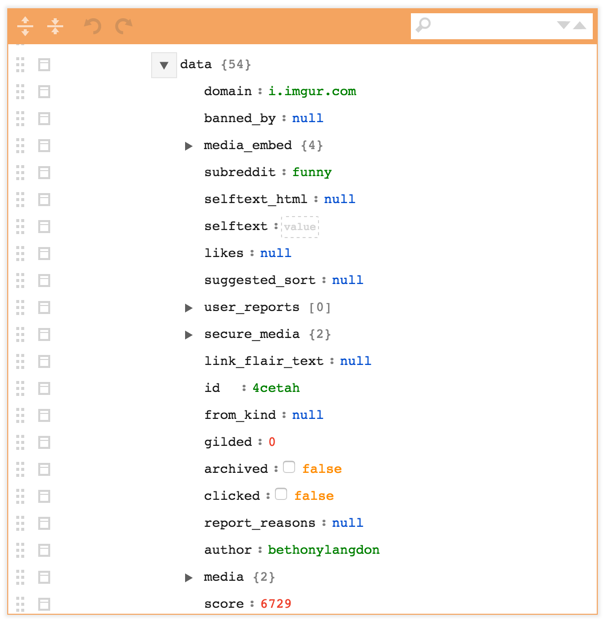
Task: Select the author value bethonylangdon
Action: (x=323, y=550)
